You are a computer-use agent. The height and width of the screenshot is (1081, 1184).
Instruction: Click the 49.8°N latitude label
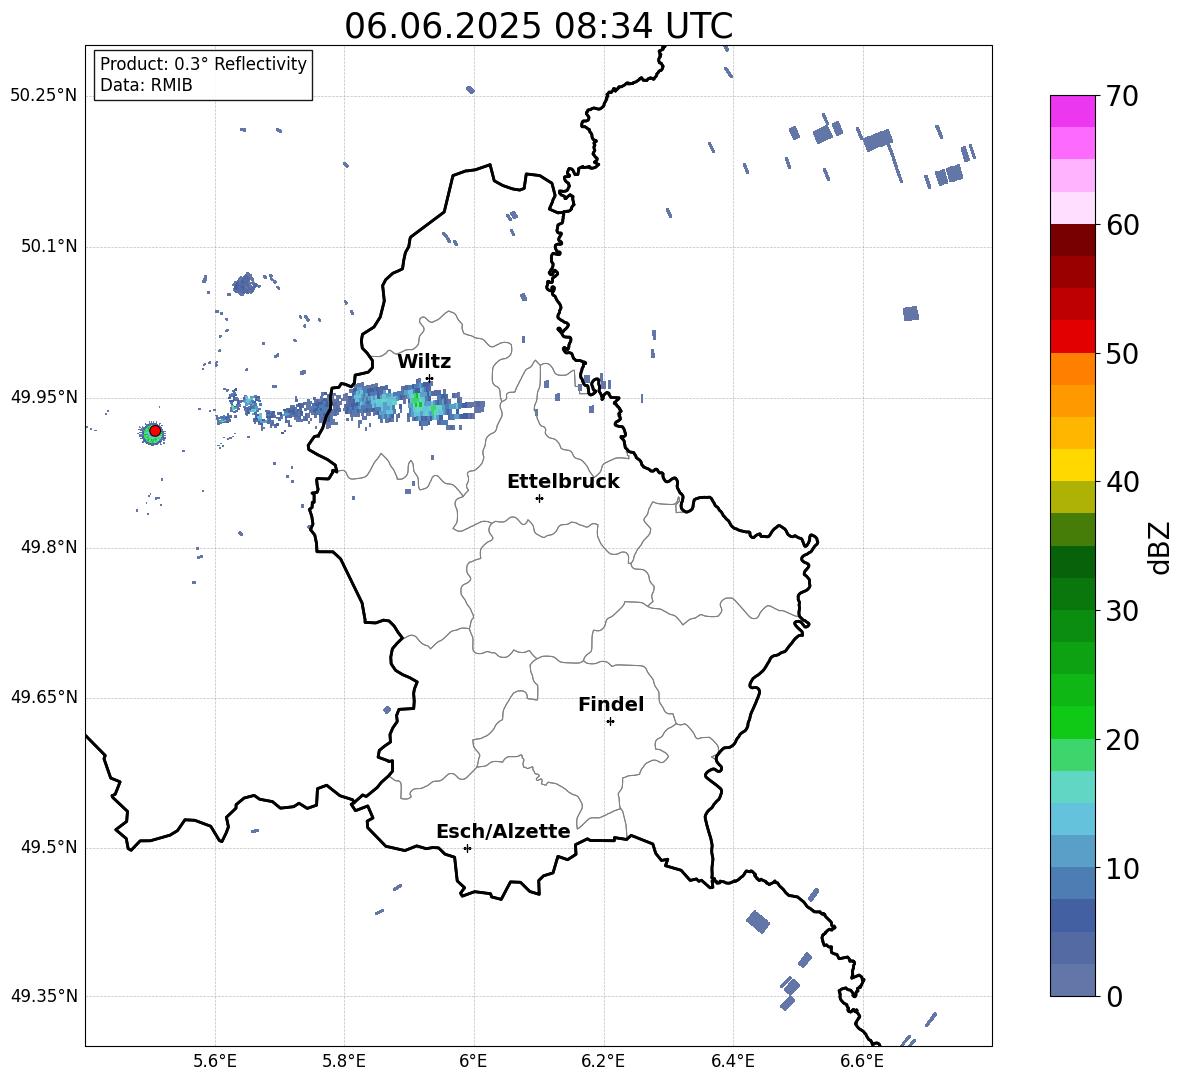[48, 547]
